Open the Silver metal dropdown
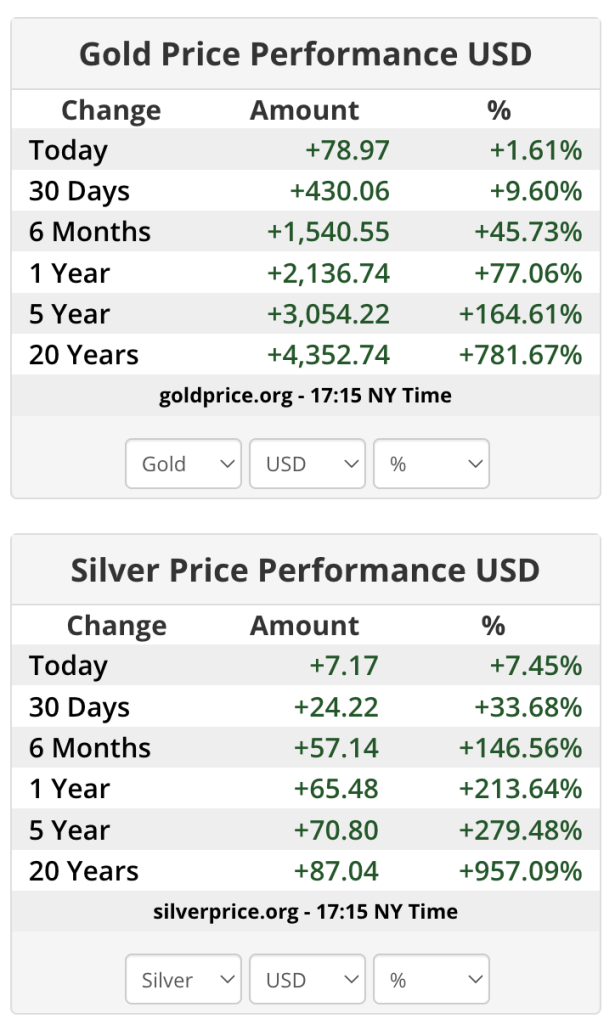The height and width of the screenshot is (1024, 615). pyautogui.click(x=183, y=980)
